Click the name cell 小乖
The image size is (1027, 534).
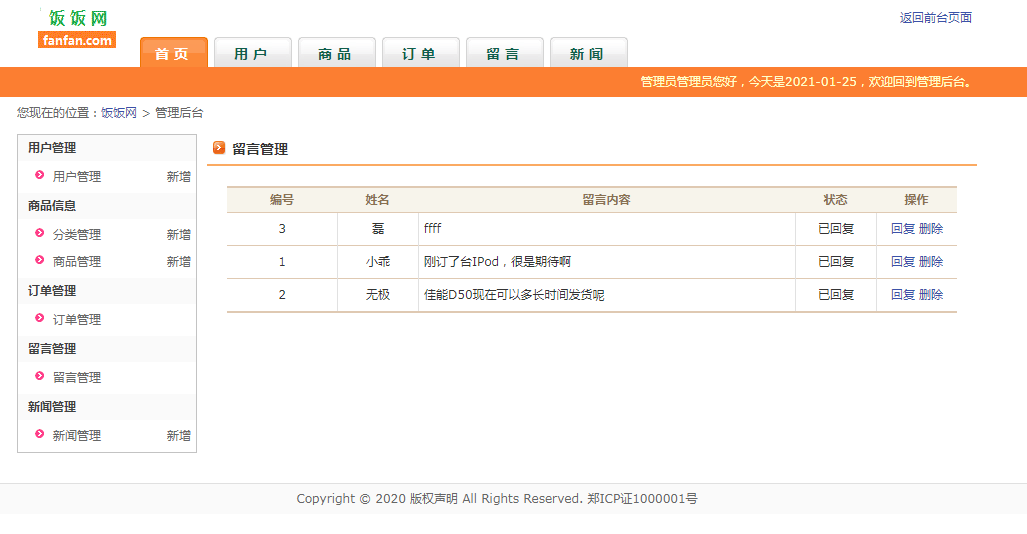click(x=378, y=261)
